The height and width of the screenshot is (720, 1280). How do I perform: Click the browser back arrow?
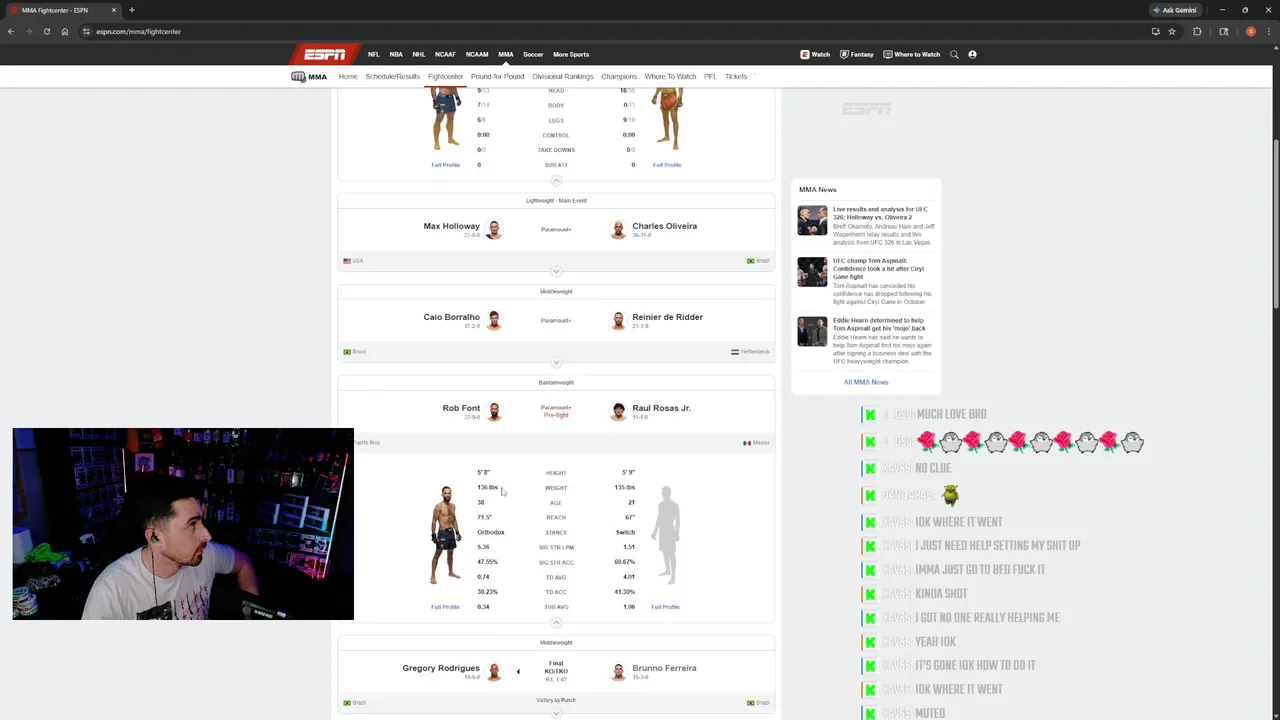(x=11, y=31)
